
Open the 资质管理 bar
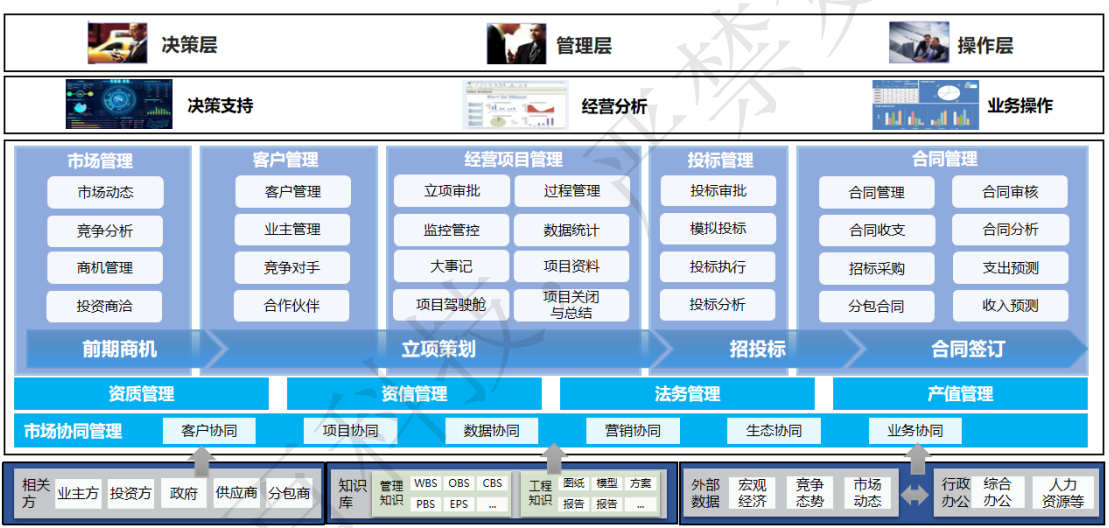(x=141, y=394)
